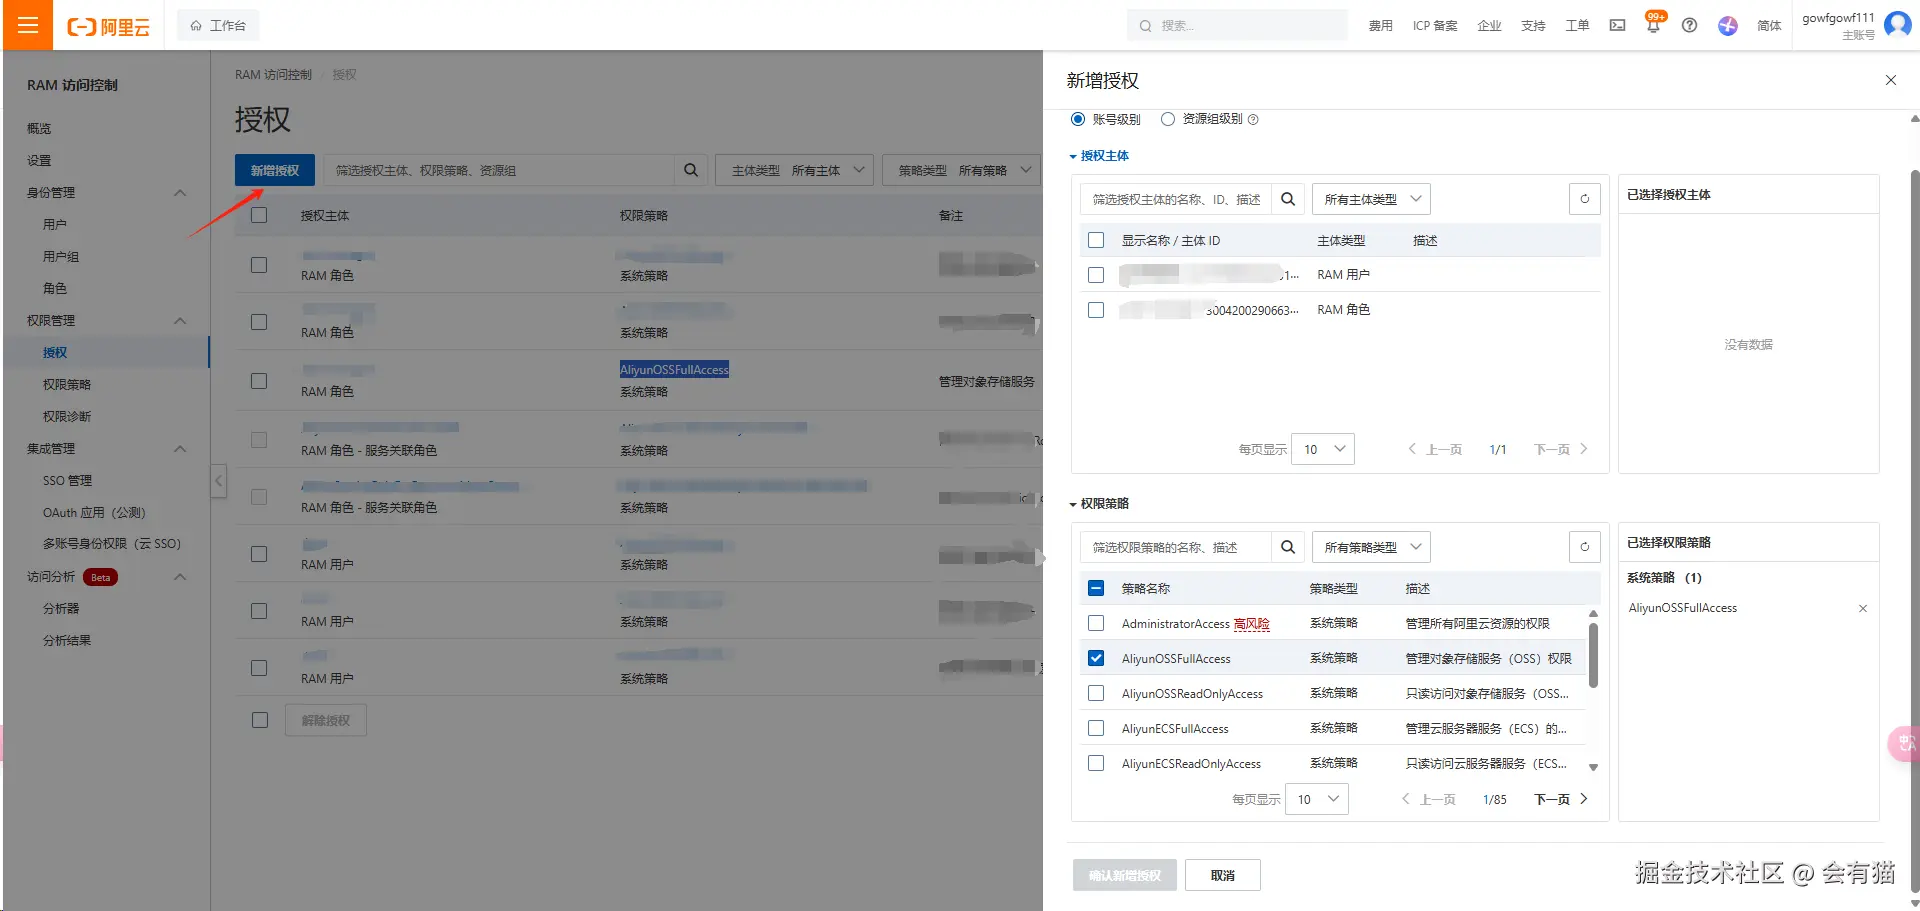Switch language via 简体
The height and width of the screenshot is (911, 1920).
1770,26
